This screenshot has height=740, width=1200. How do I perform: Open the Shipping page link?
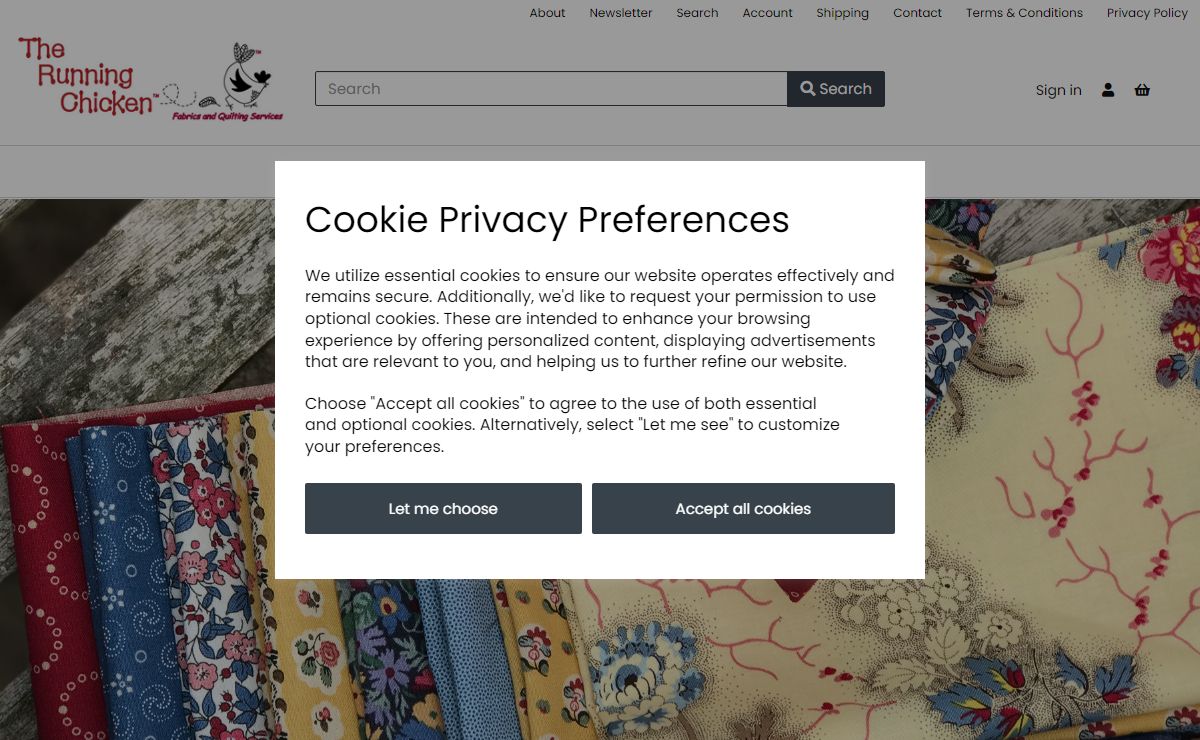tap(842, 13)
